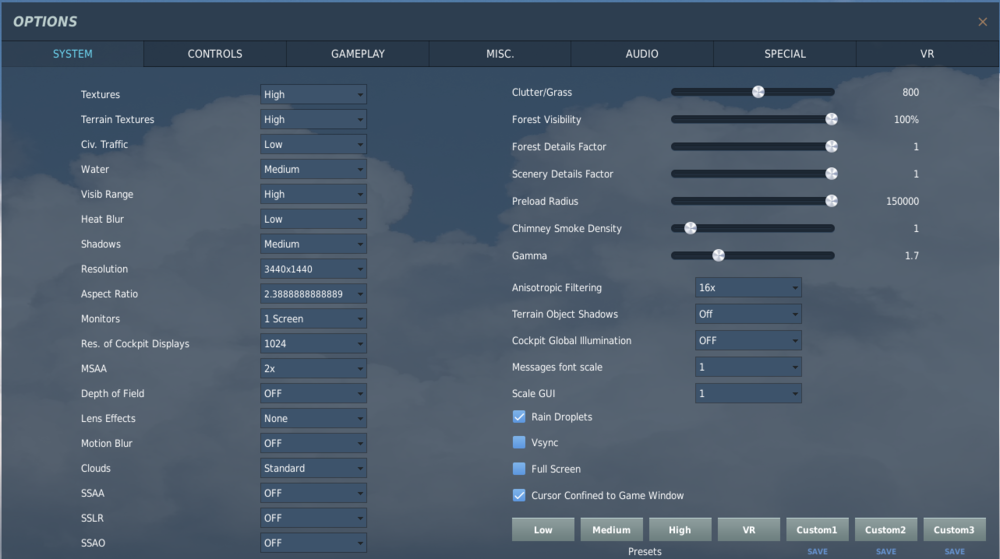Apply the Low preset

[543, 530]
